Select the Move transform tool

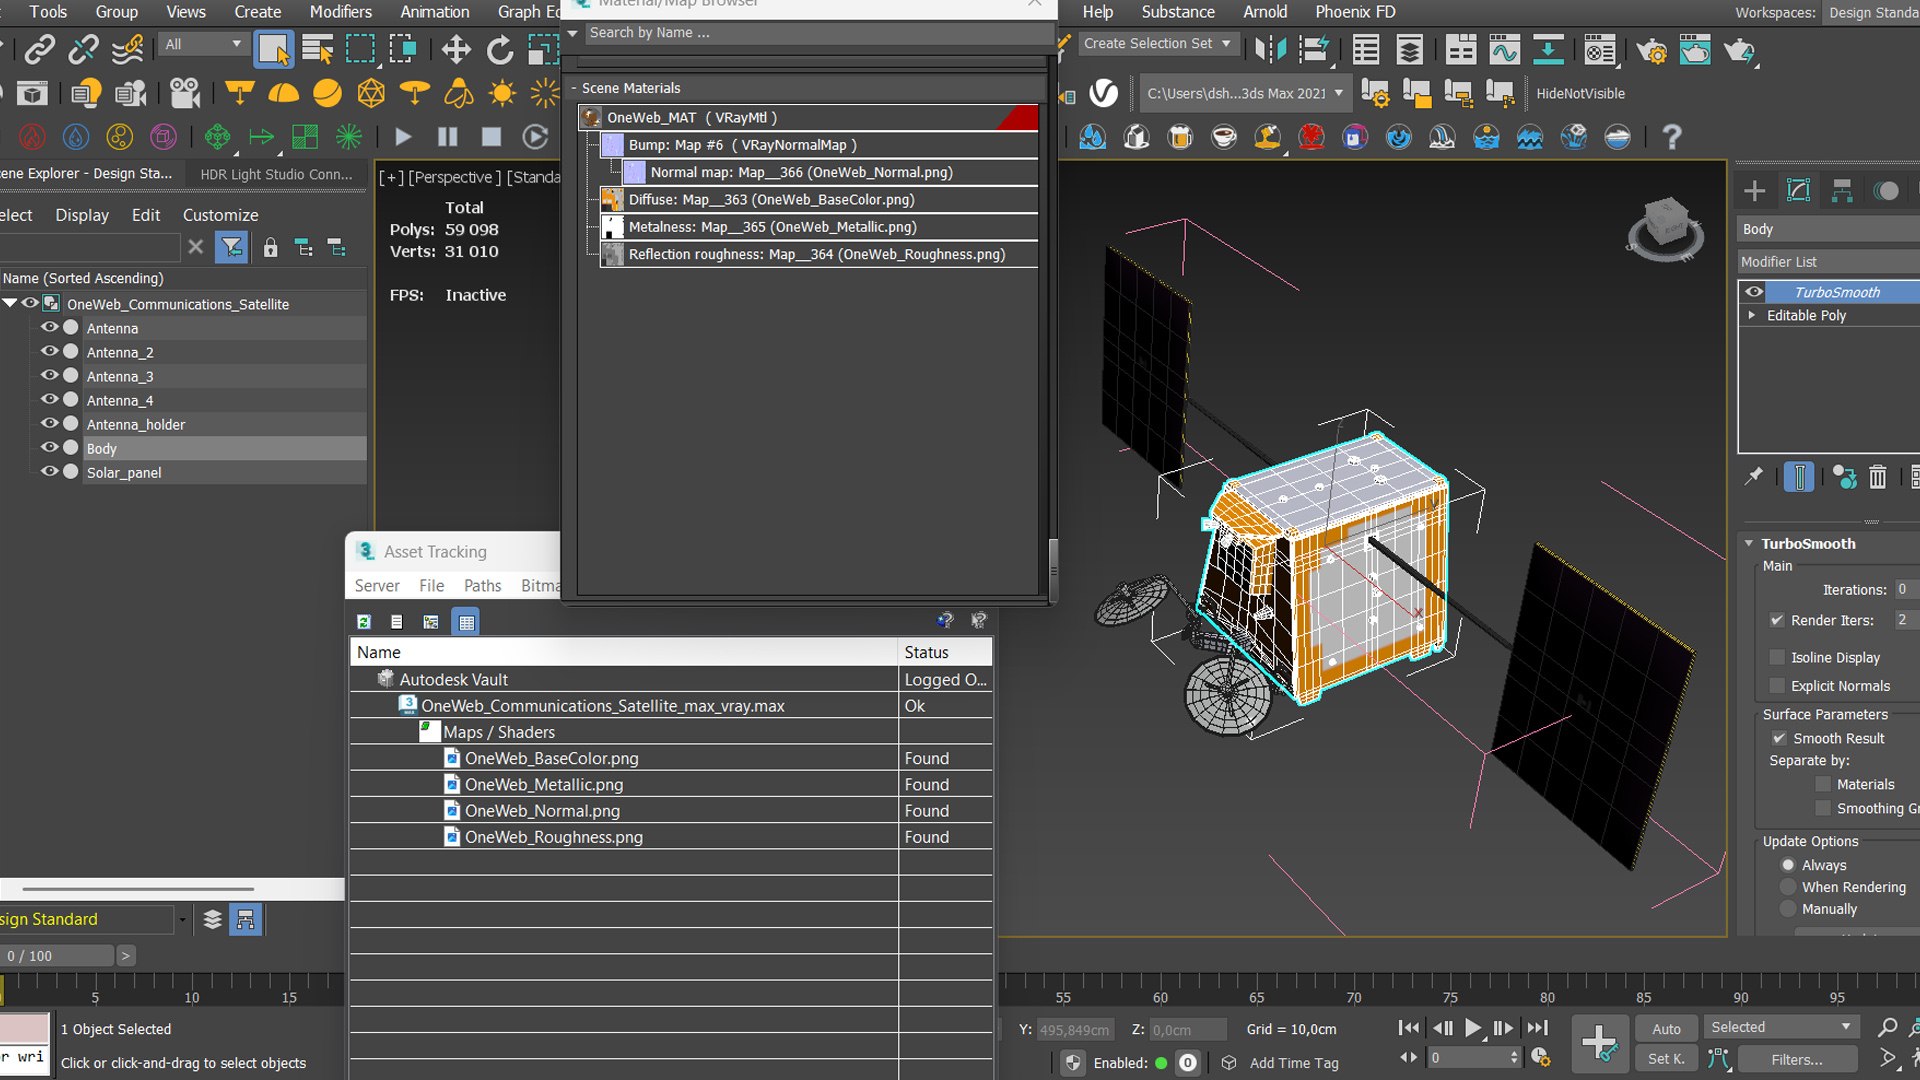(x=456, y=49)
